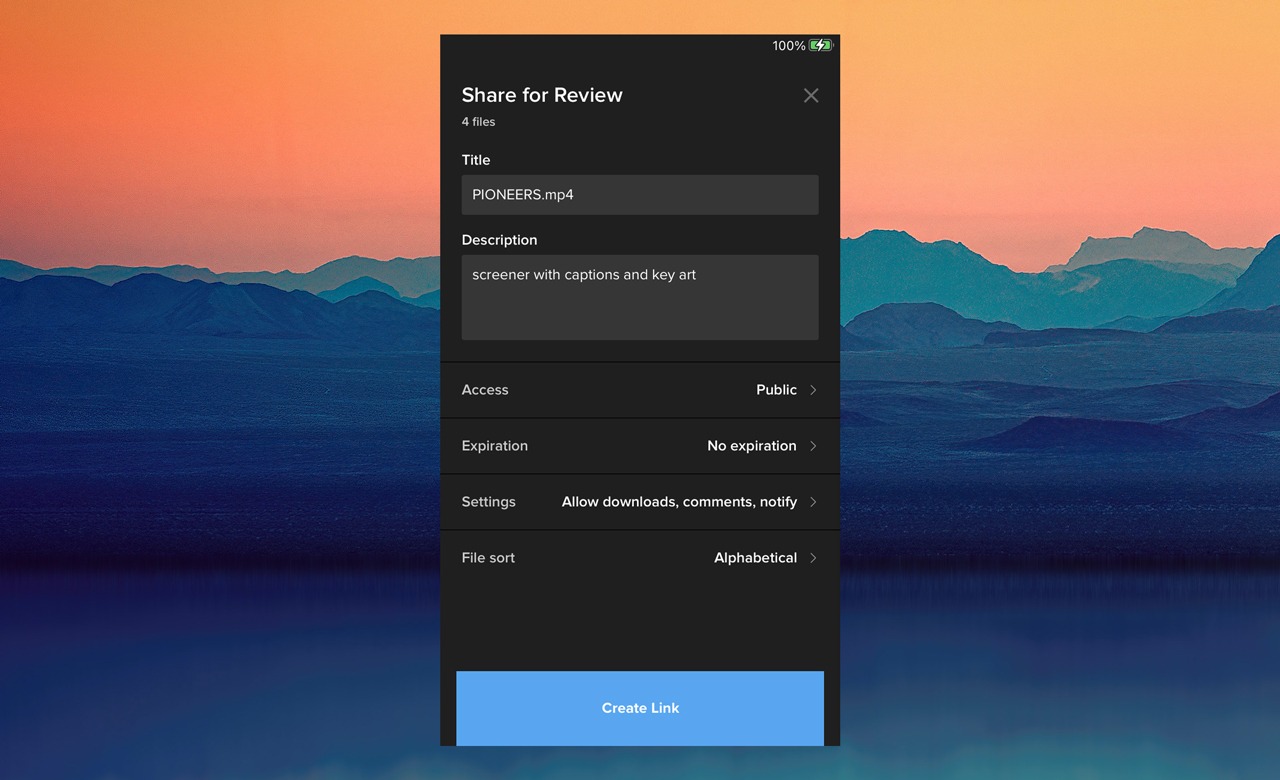The image size is (1280, 780).
Task: Click the Description label
Action: 499,240
